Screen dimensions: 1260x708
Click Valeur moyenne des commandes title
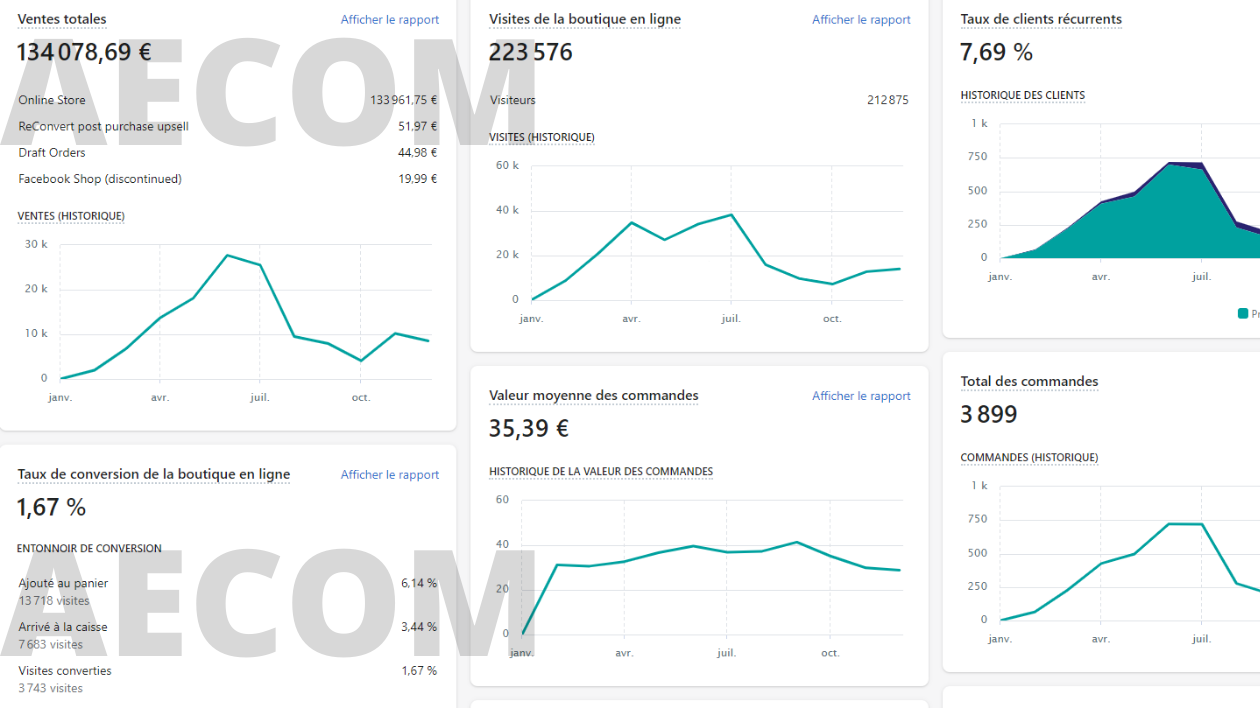tap(594, 395)
